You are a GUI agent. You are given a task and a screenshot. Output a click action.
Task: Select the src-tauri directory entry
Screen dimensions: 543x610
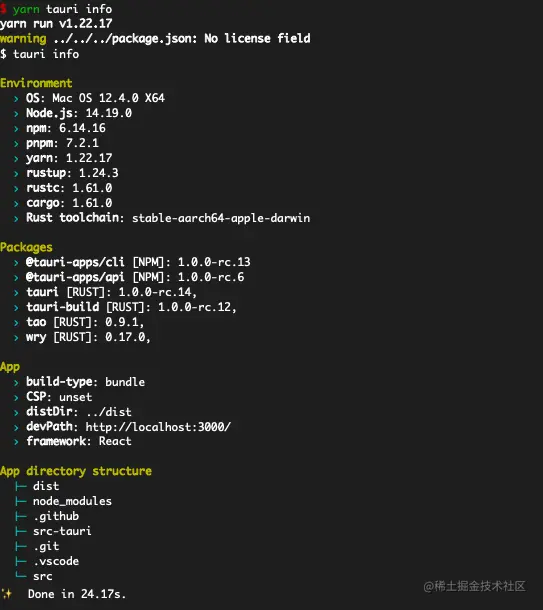tap(62, 531)
